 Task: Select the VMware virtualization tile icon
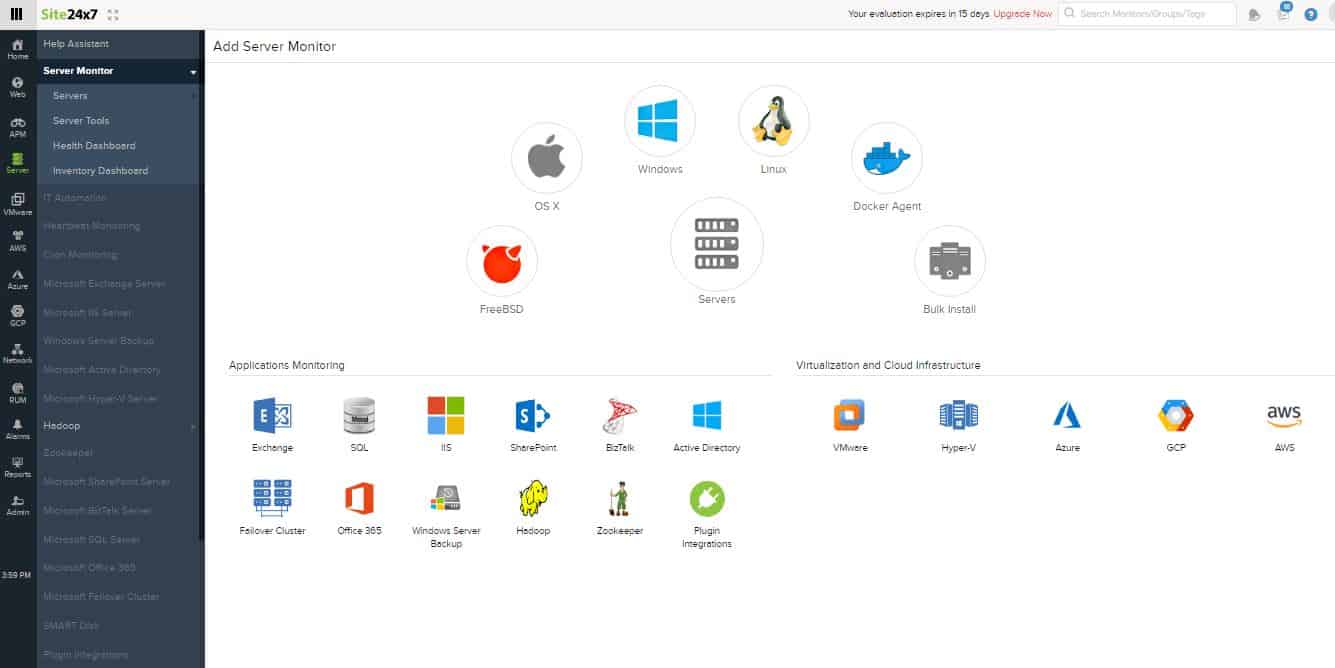[x=849, y=415]
